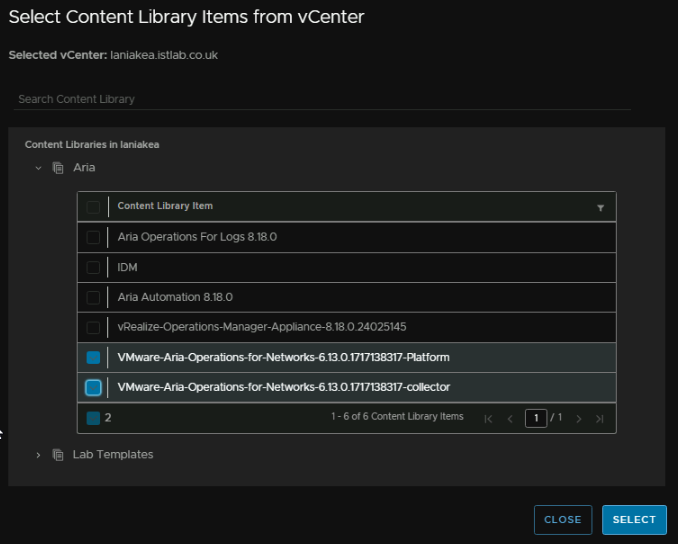Go to the first page icon
This screenshot has width=678, height=544.
point(489,419)
